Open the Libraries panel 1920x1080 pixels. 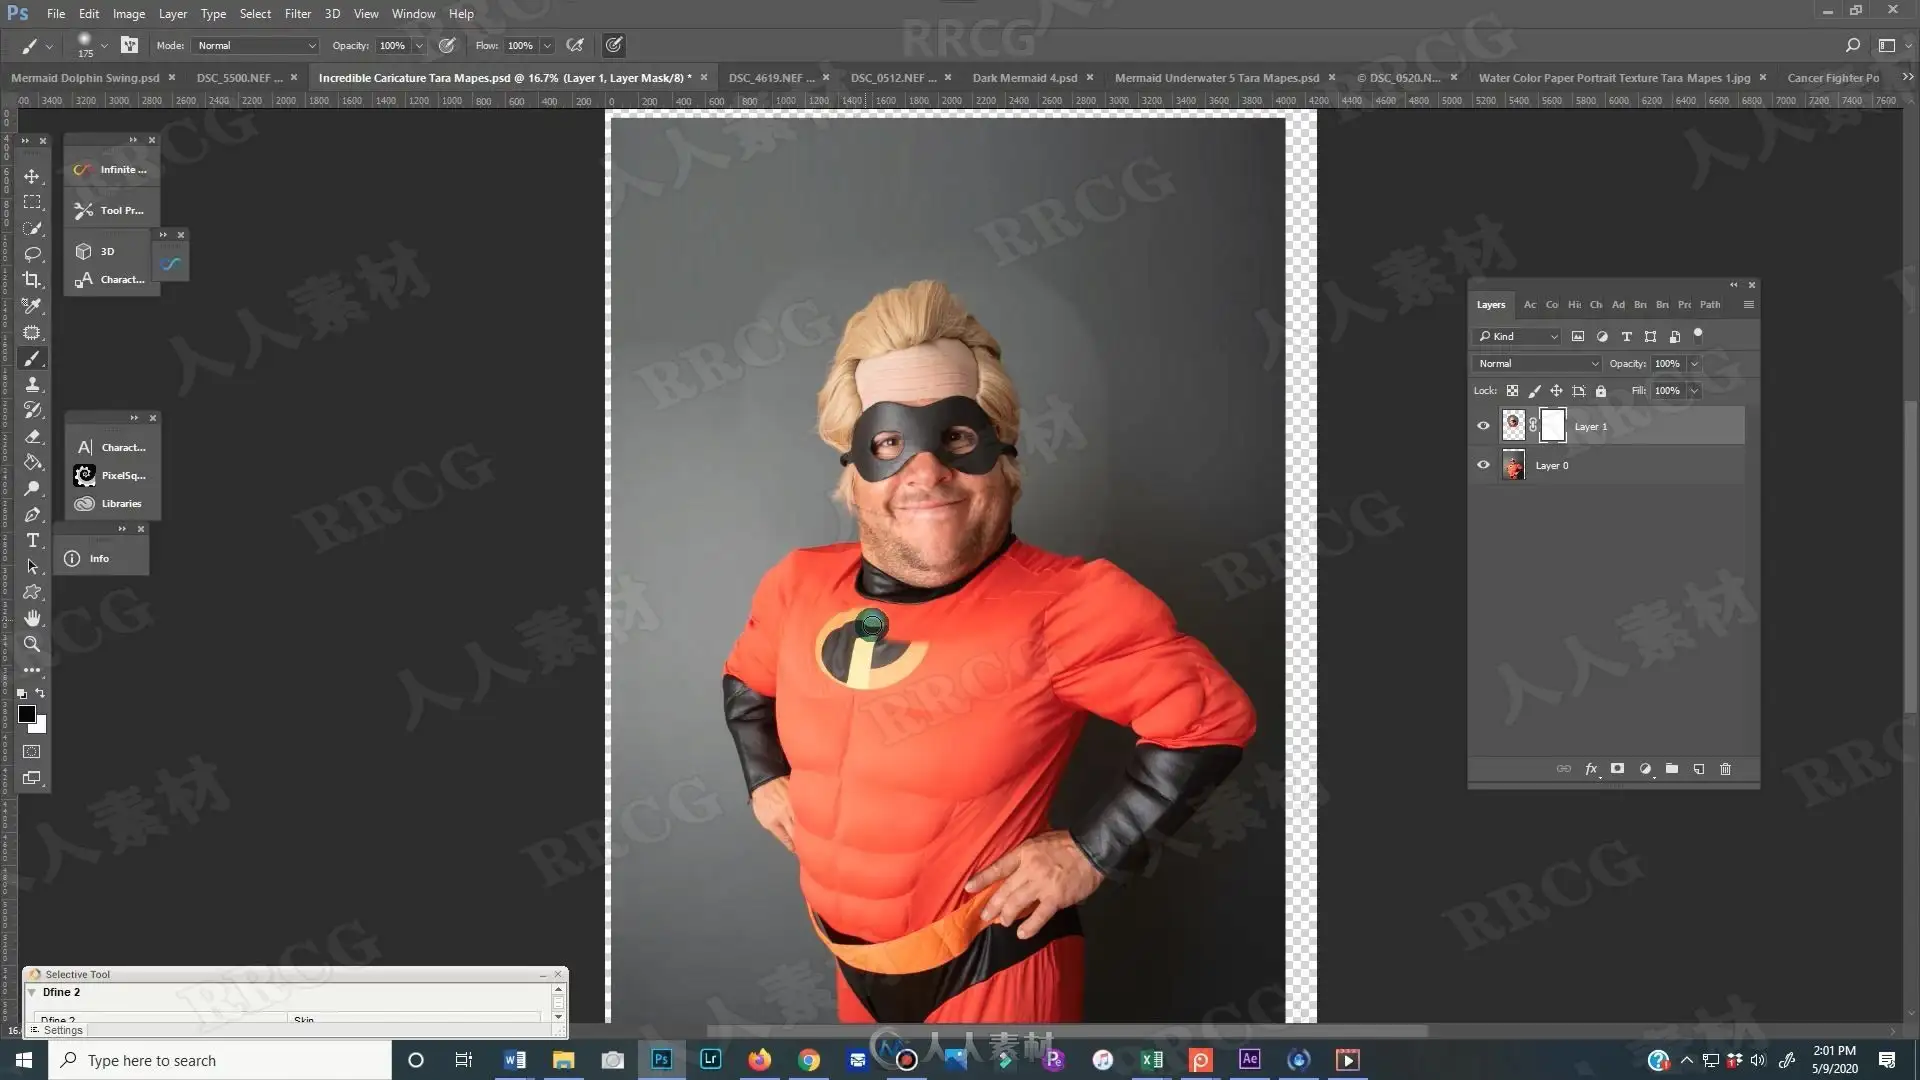(112, 504)
